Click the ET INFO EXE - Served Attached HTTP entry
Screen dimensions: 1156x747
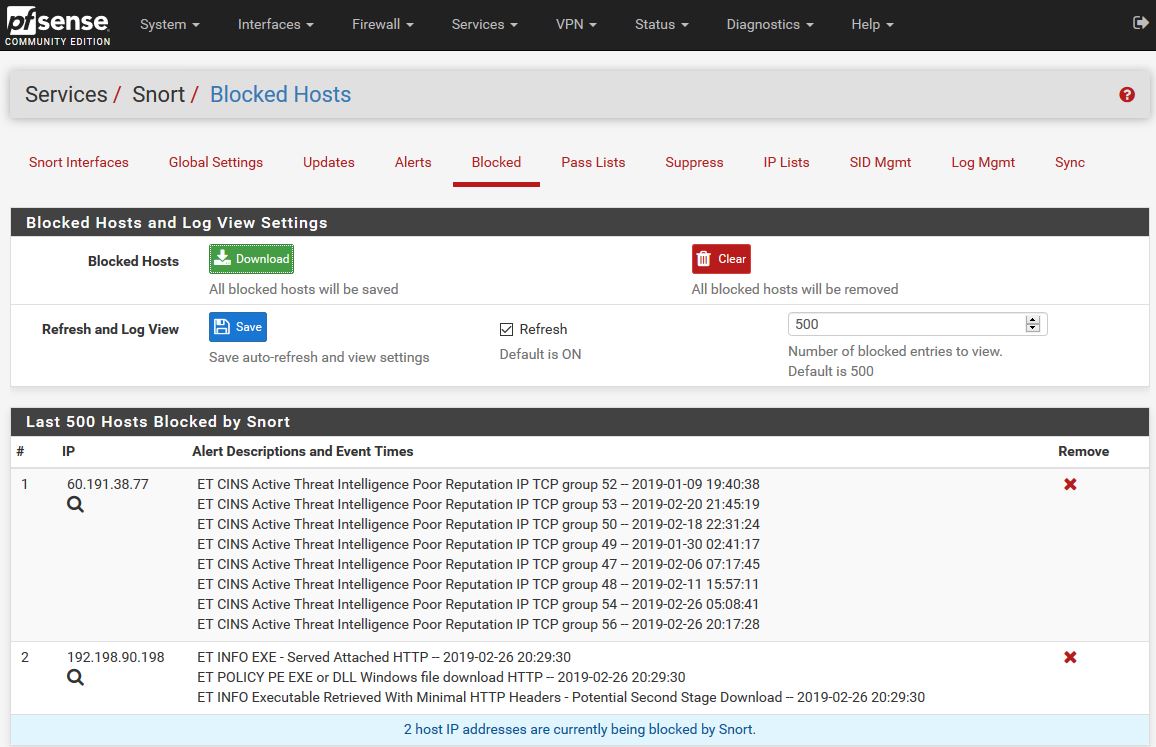[x=384, y=657]
